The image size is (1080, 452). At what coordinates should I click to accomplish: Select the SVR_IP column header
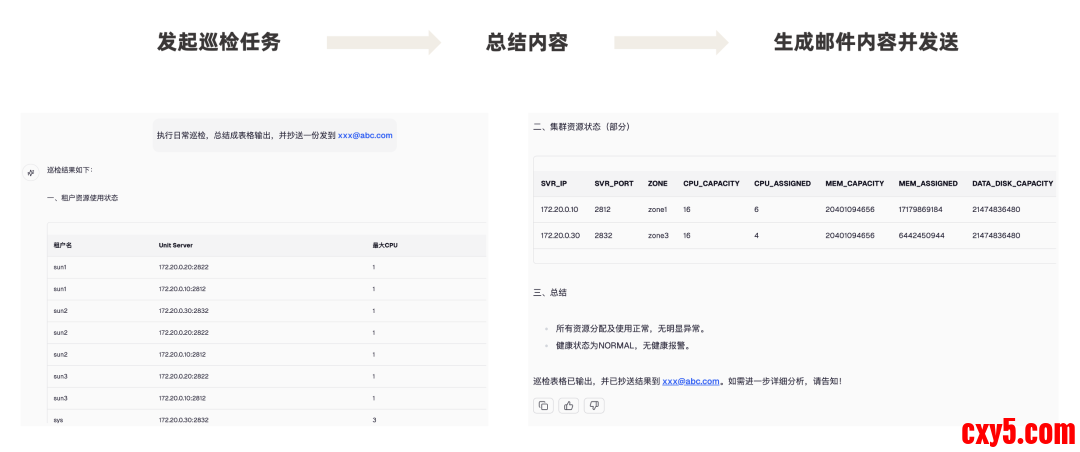[x=555, y=184]
